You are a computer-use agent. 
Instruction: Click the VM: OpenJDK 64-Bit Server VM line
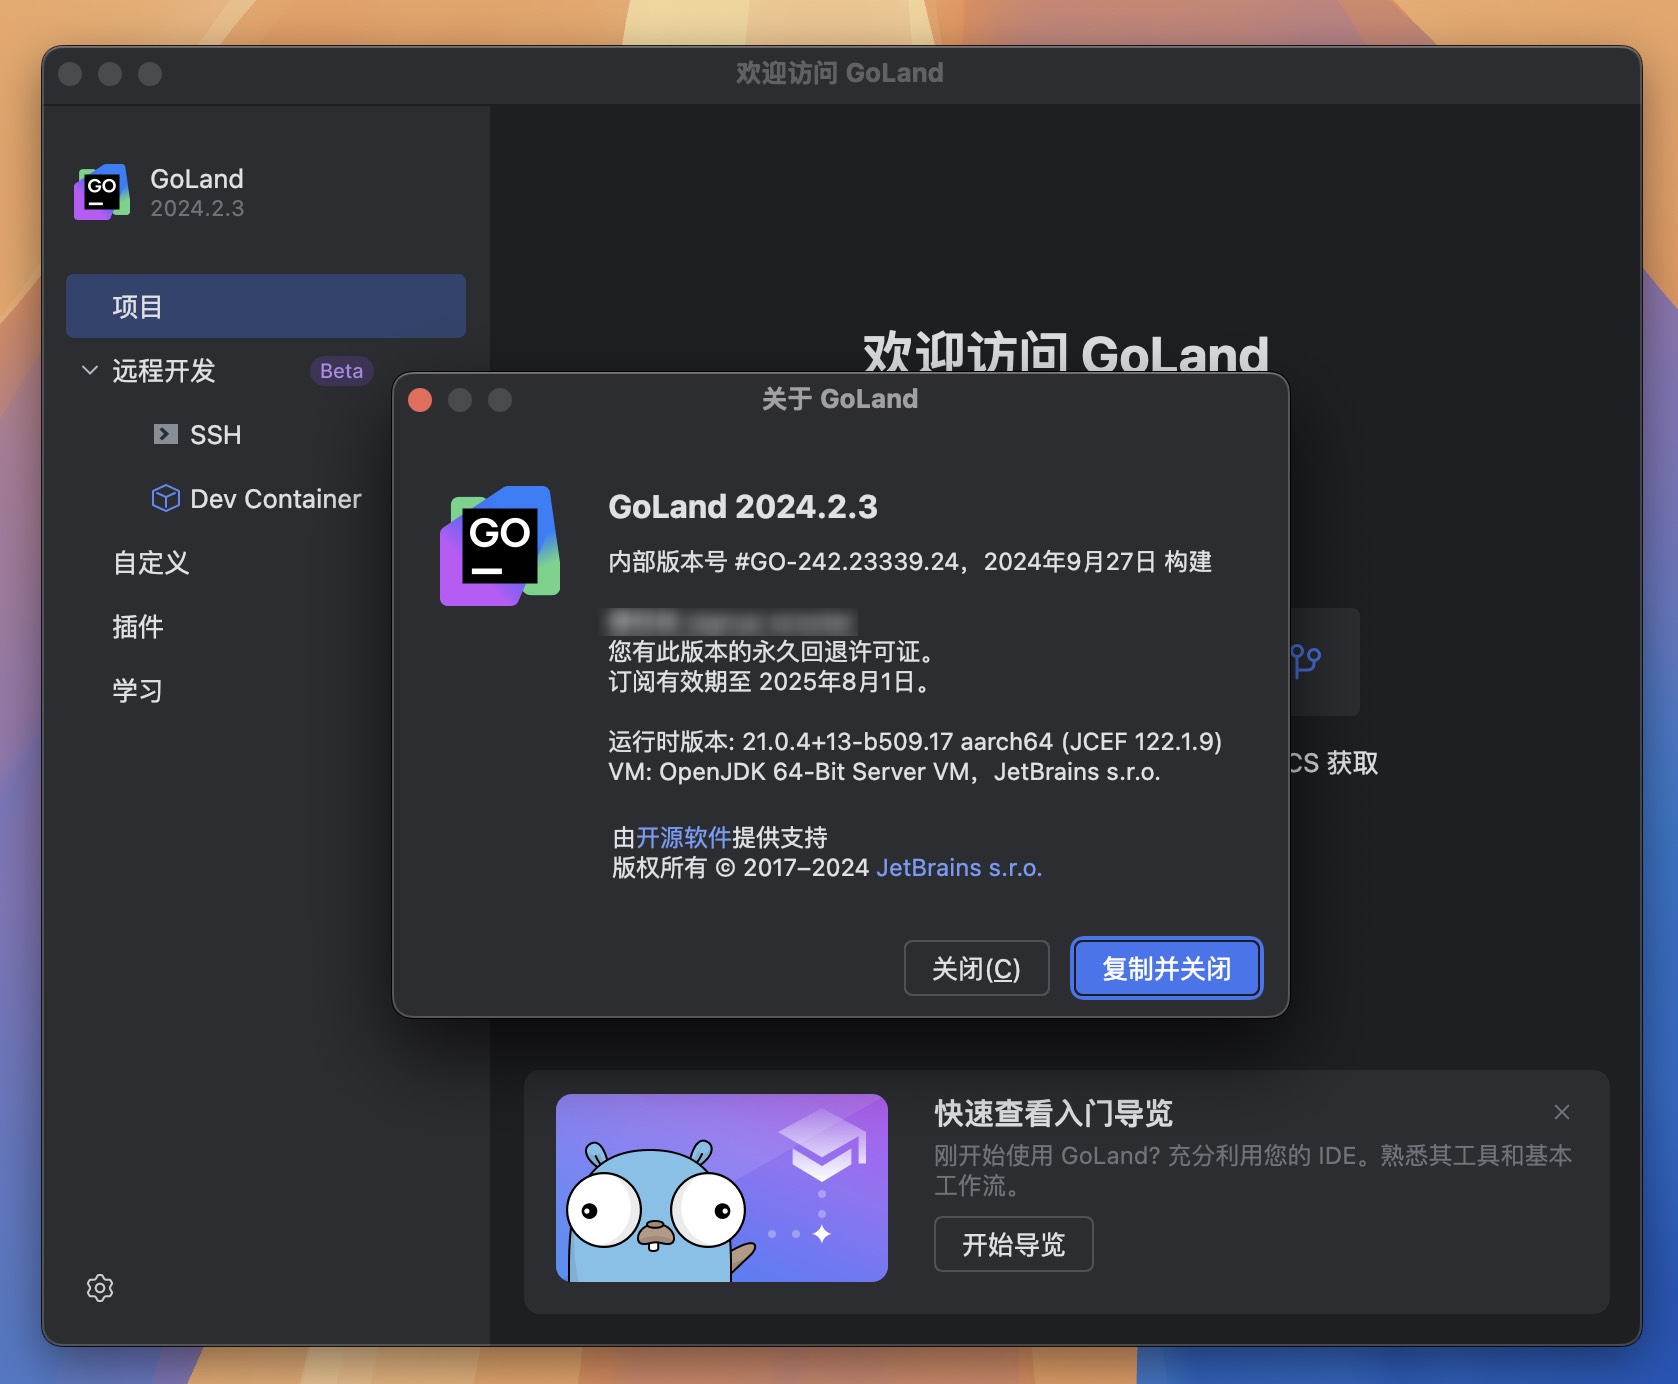[x=884, y=772]
